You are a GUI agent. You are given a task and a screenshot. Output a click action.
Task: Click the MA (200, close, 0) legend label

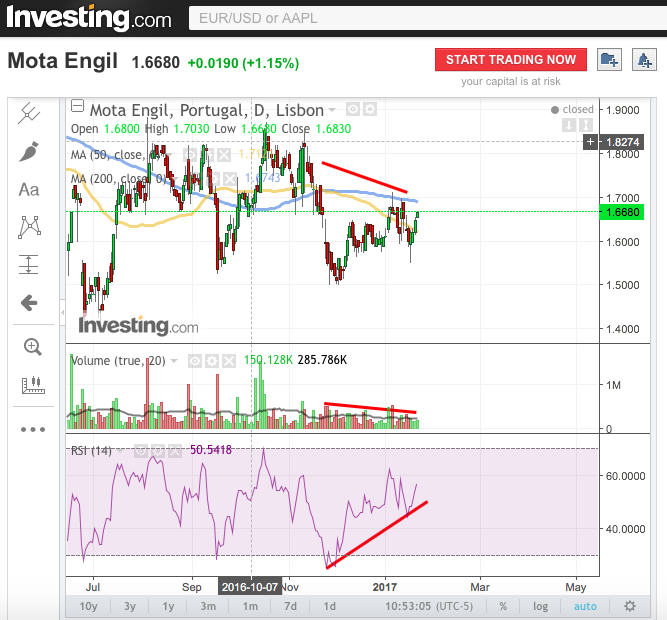click(x=120, y=178)
